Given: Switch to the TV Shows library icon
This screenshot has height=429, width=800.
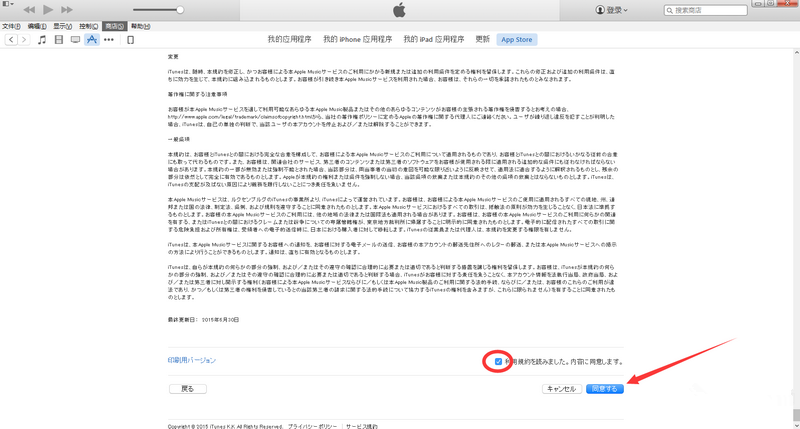Looking at the screenshot, I should 75,40.
